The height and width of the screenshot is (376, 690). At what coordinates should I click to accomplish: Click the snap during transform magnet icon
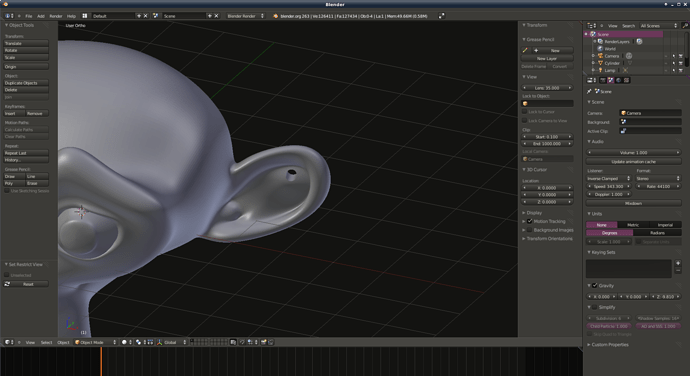point(242,342)
